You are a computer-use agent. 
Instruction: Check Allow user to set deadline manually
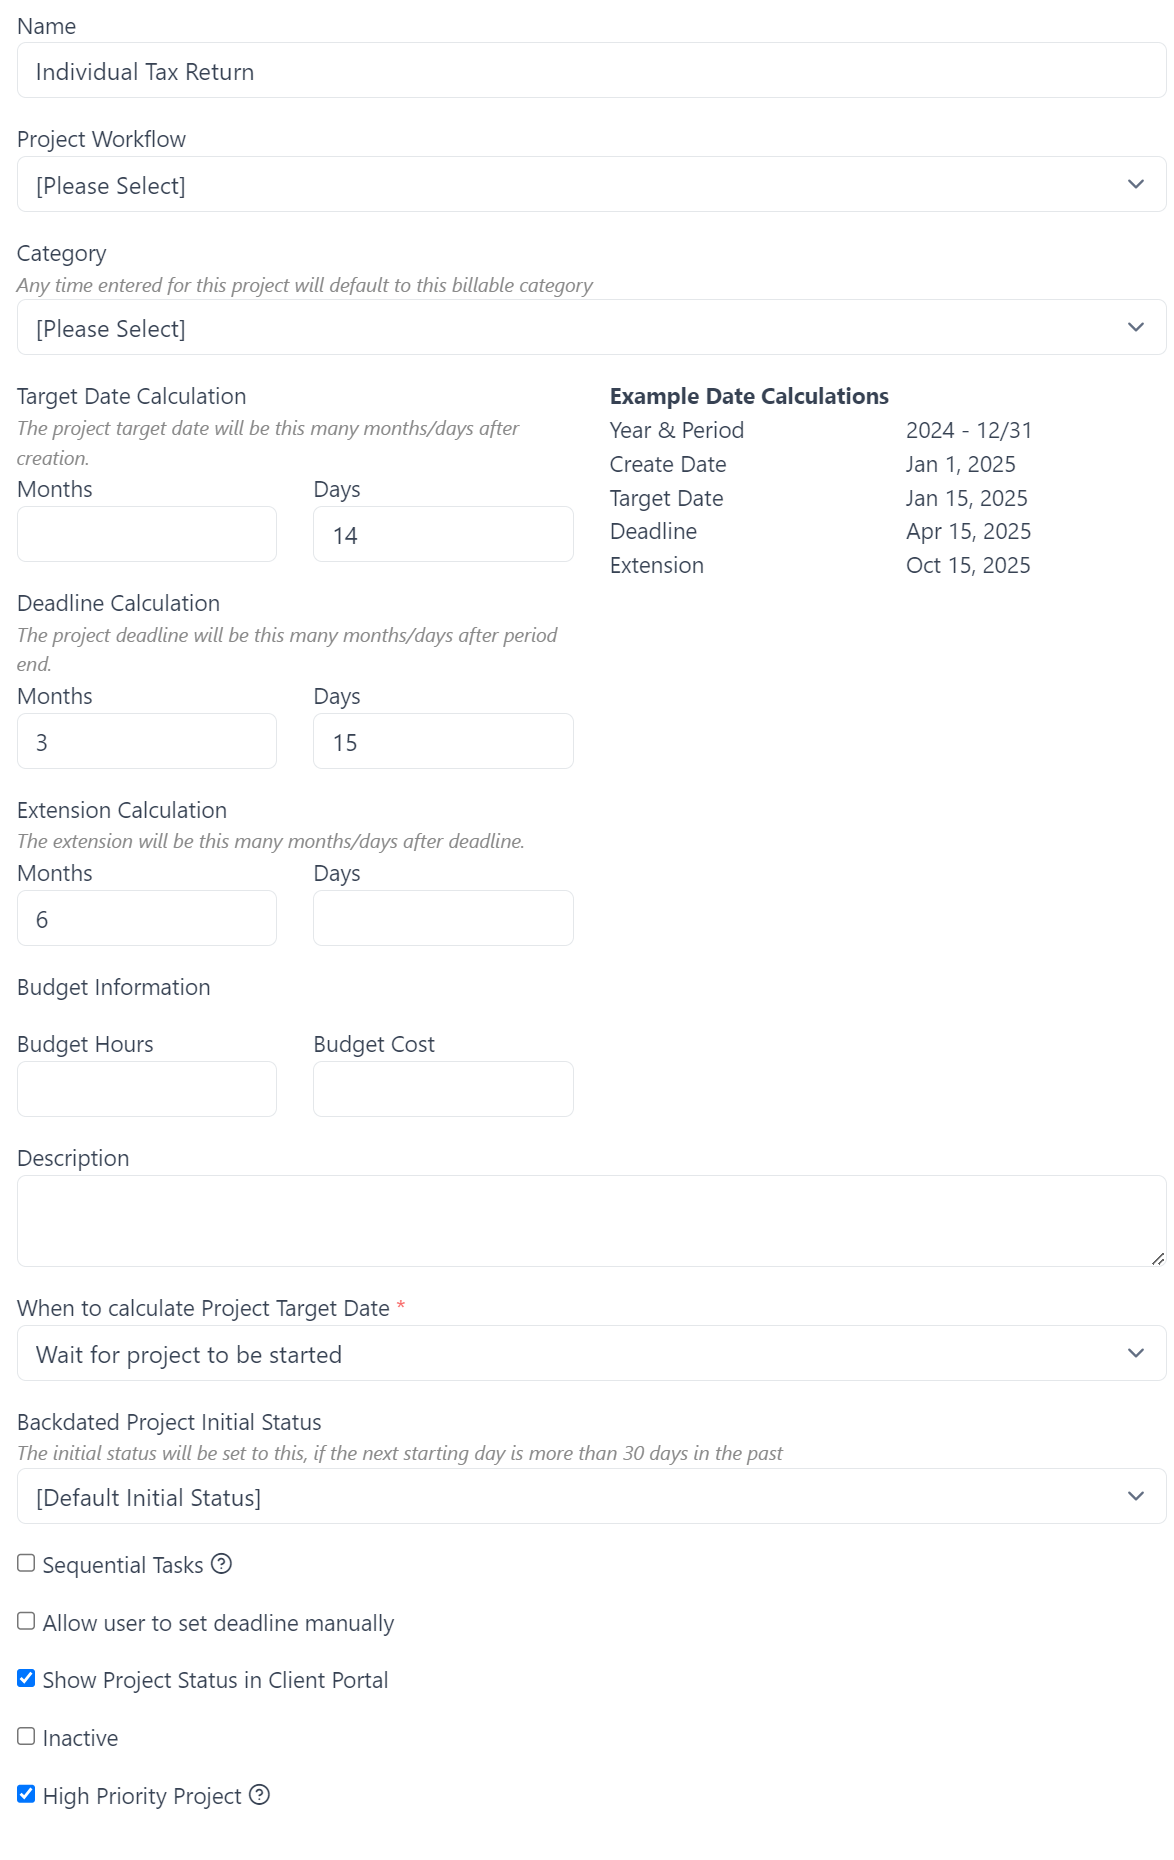pos(26,1621)
